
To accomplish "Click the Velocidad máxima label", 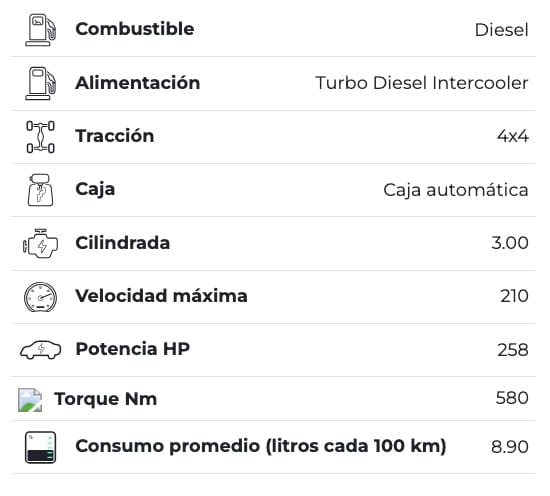I will coord(161,296).
